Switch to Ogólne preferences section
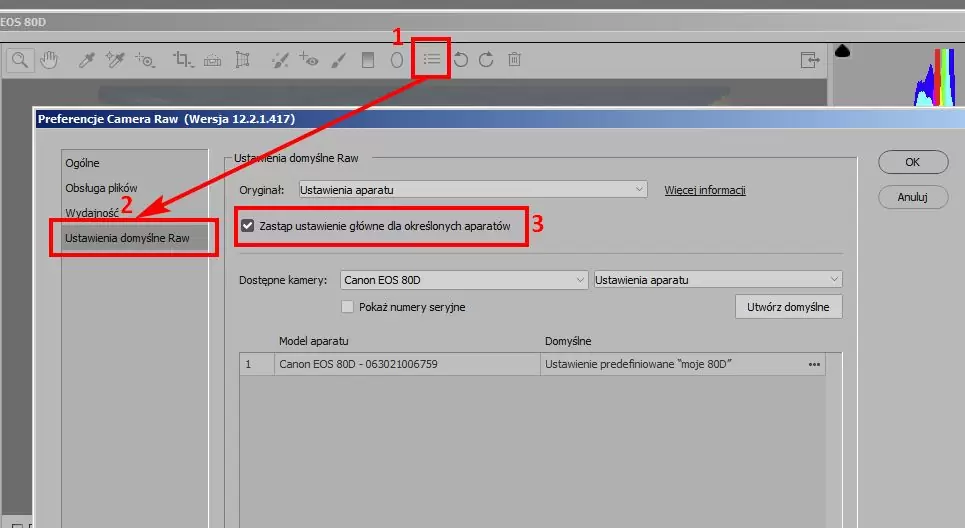This screenshot has width=965, height=528. 82,163
